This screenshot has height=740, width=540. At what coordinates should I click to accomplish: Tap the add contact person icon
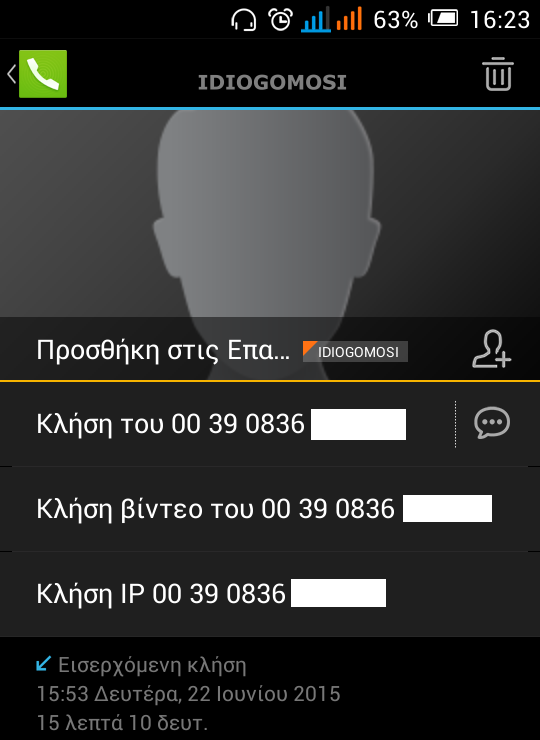pos(492,349)
